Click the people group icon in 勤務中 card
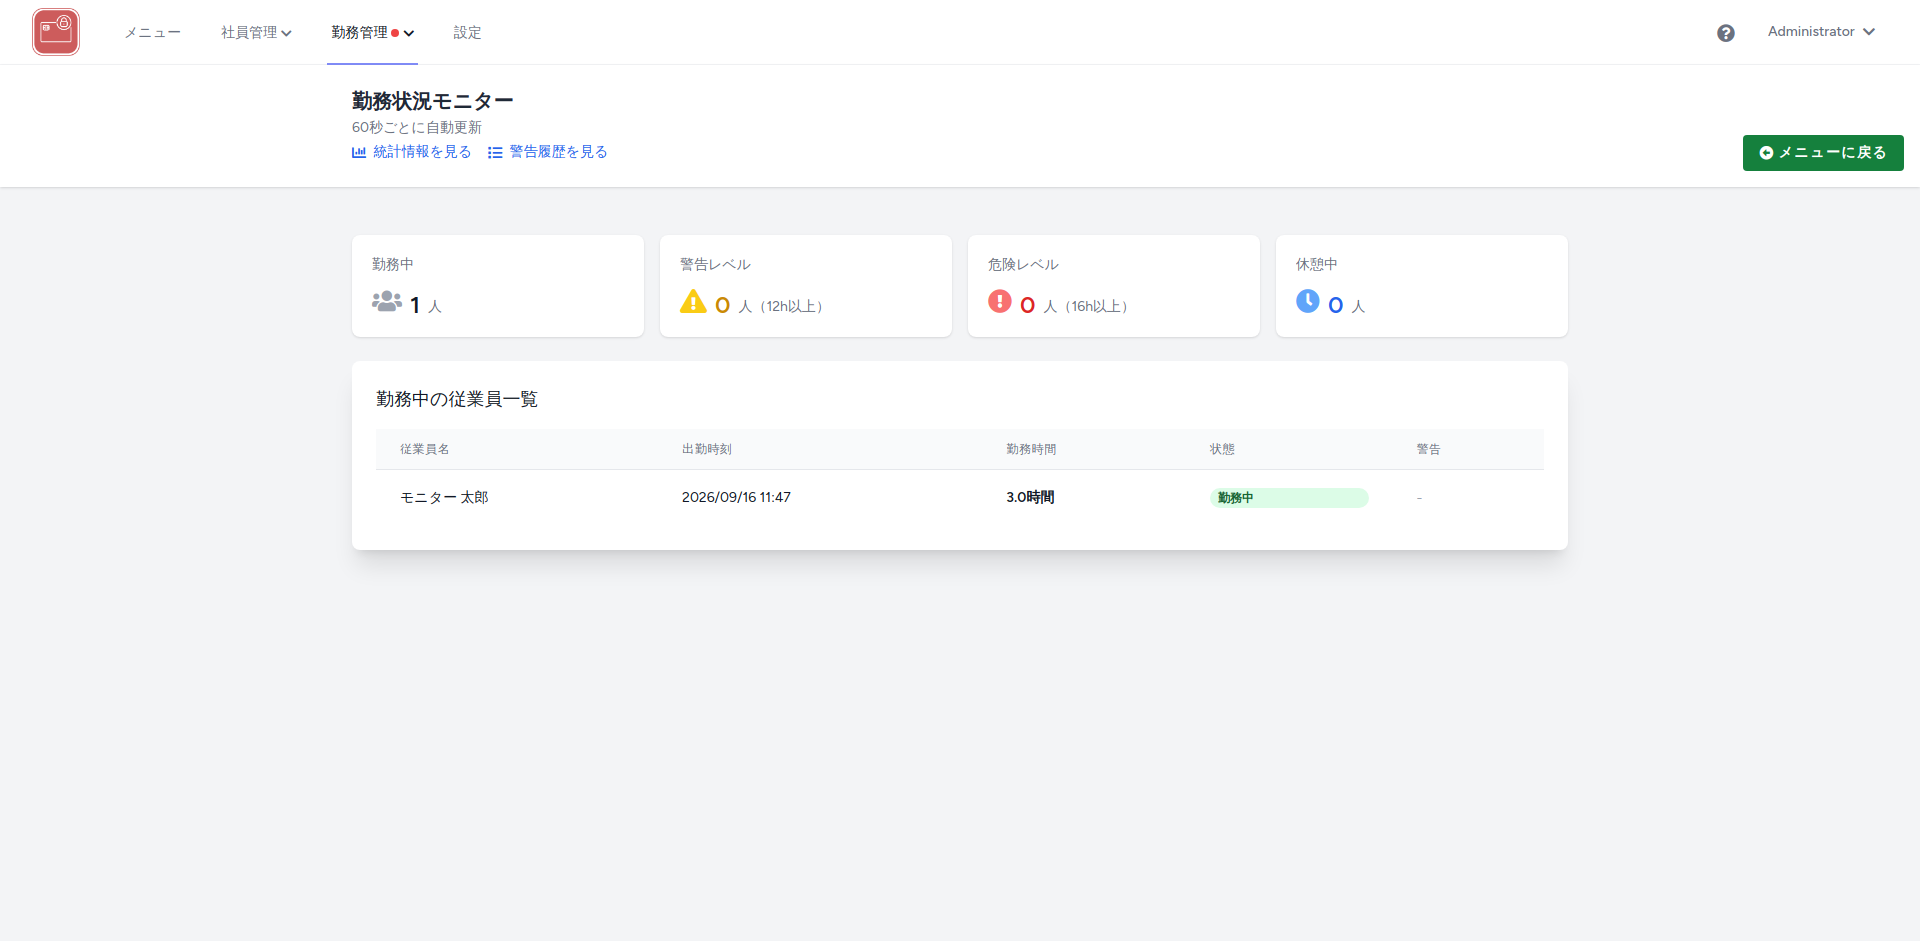Screen dimensions: 1920x941 387,301
